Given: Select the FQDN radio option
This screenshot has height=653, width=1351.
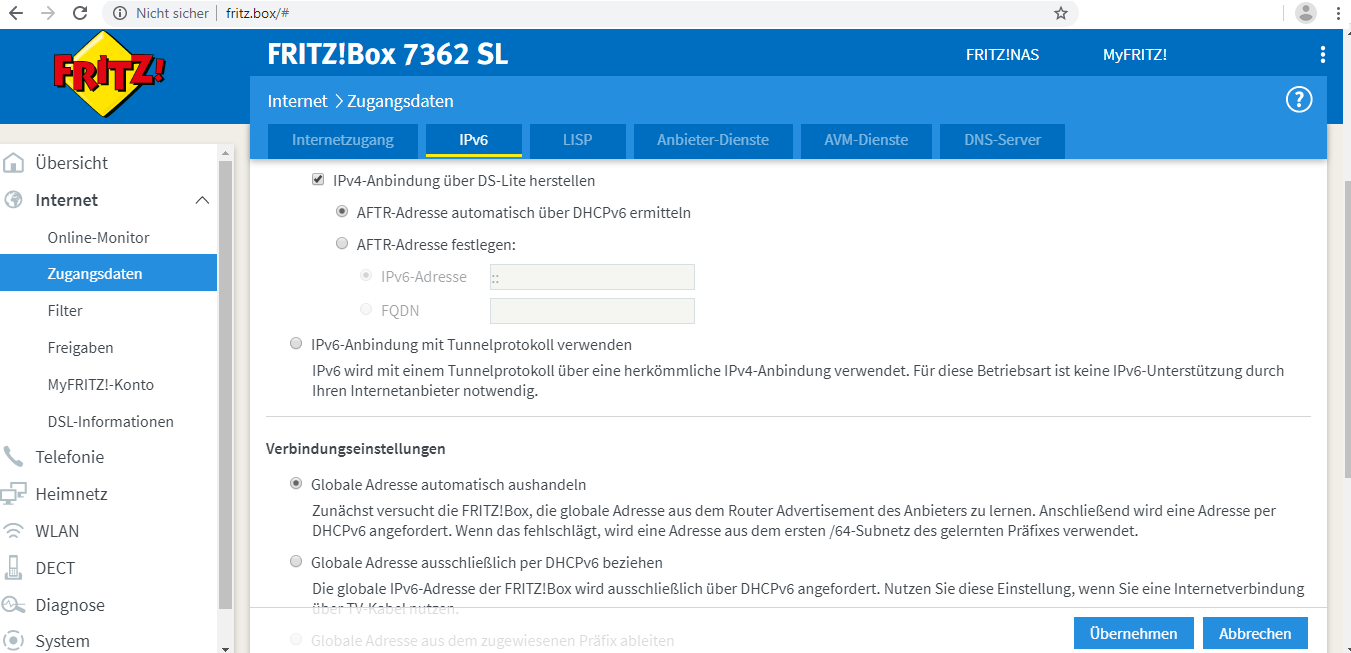Looking at the screenshot, I should [x=366, y=310].
